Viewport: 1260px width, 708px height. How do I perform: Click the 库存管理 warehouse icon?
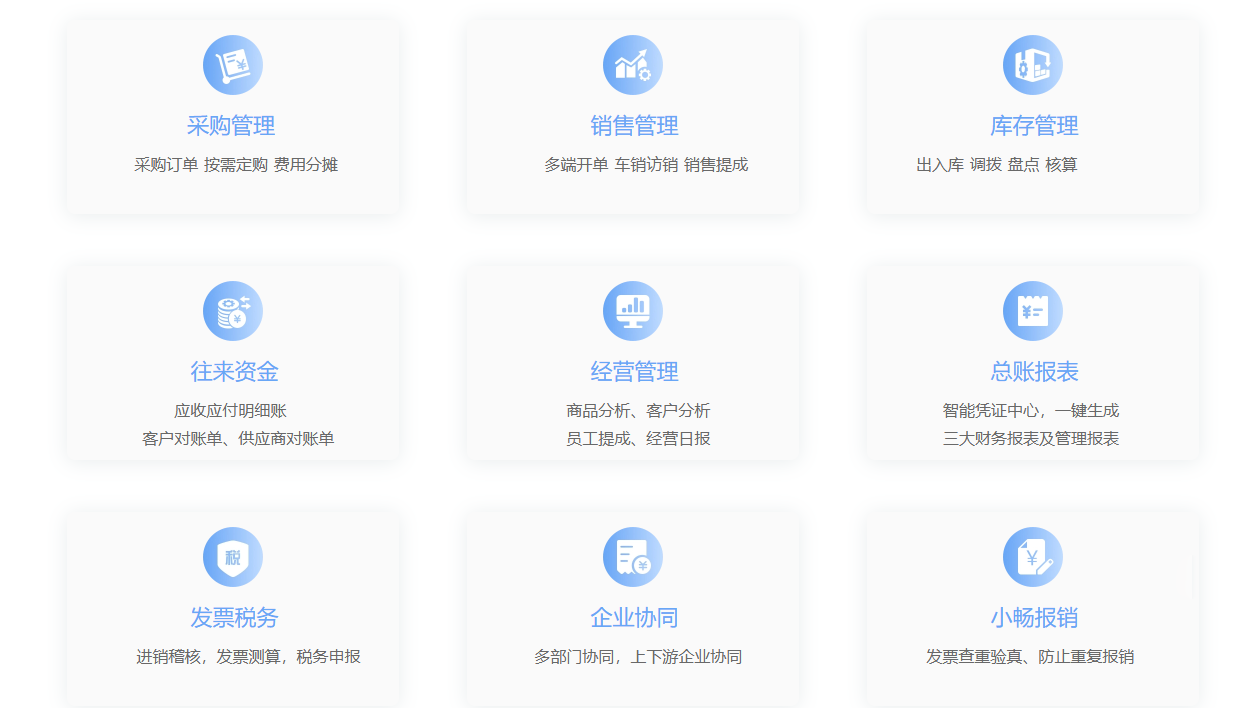[1033, 65]
